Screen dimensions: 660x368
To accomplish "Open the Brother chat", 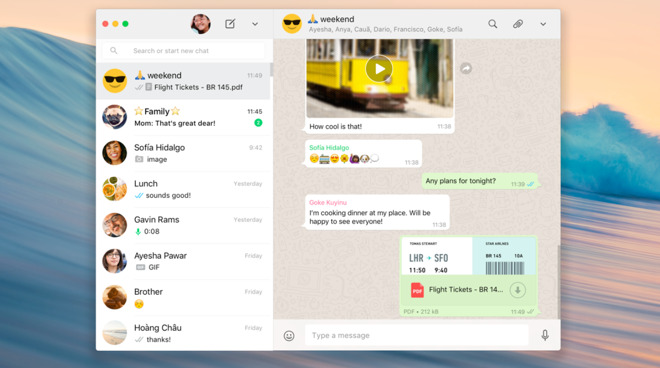I will click(x=184, y=297).
